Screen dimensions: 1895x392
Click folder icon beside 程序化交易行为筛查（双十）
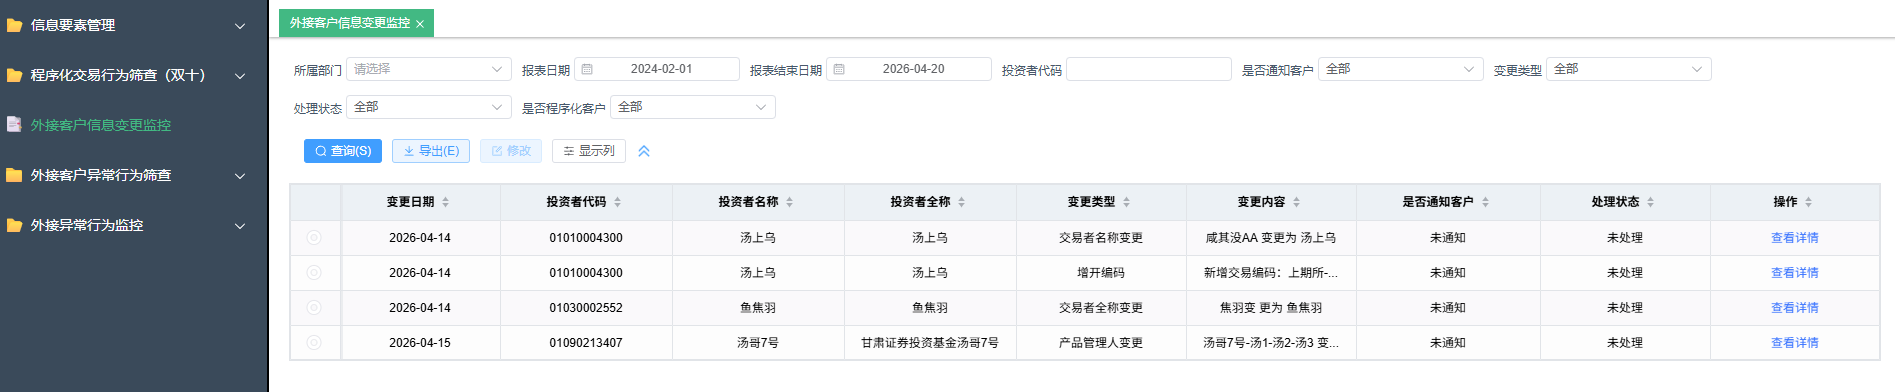point(14,76)
